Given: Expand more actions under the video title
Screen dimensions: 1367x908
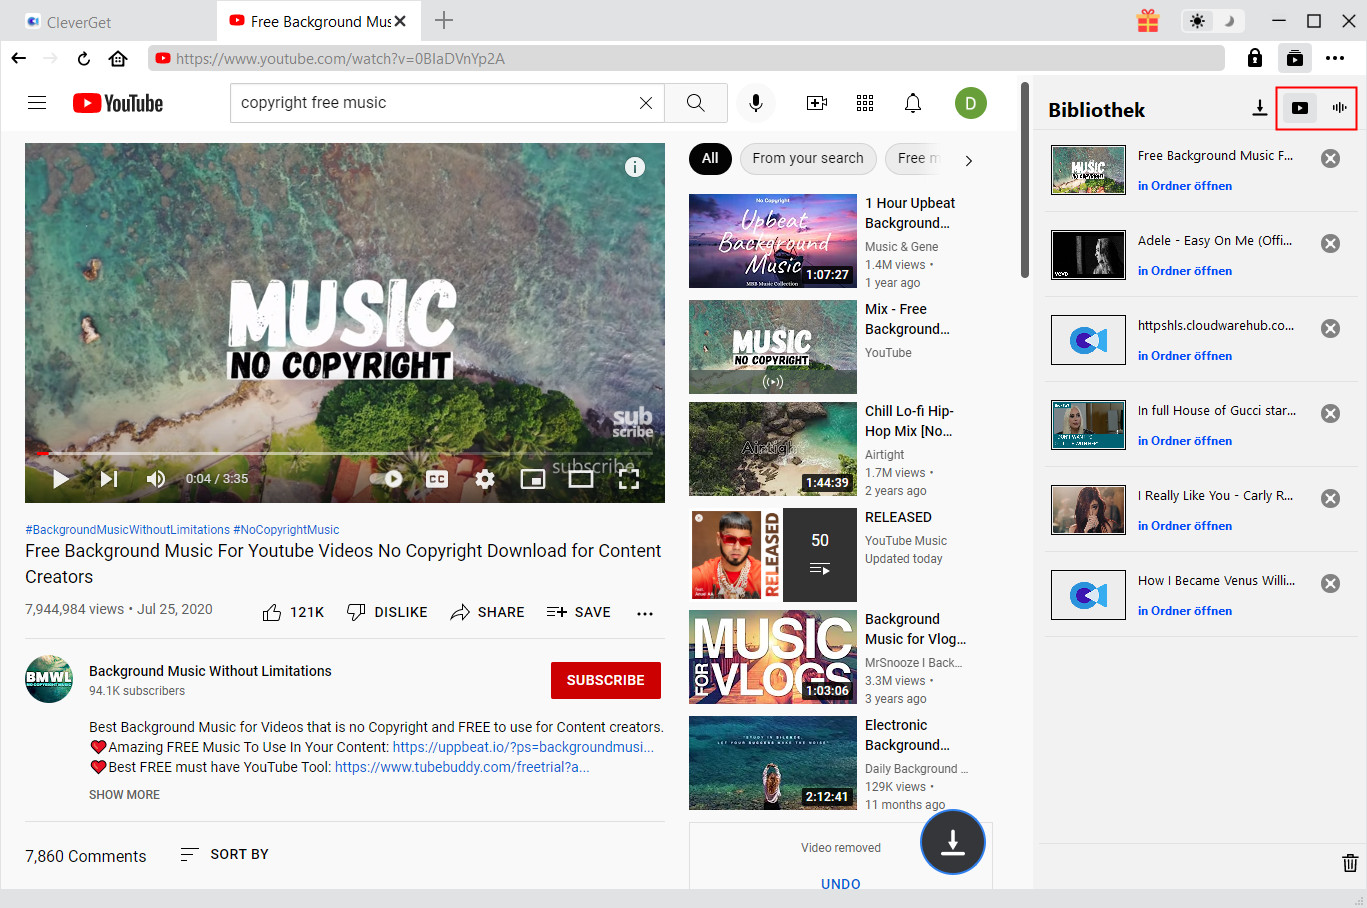Looking at the screenshot, I should tap(645, 613).
